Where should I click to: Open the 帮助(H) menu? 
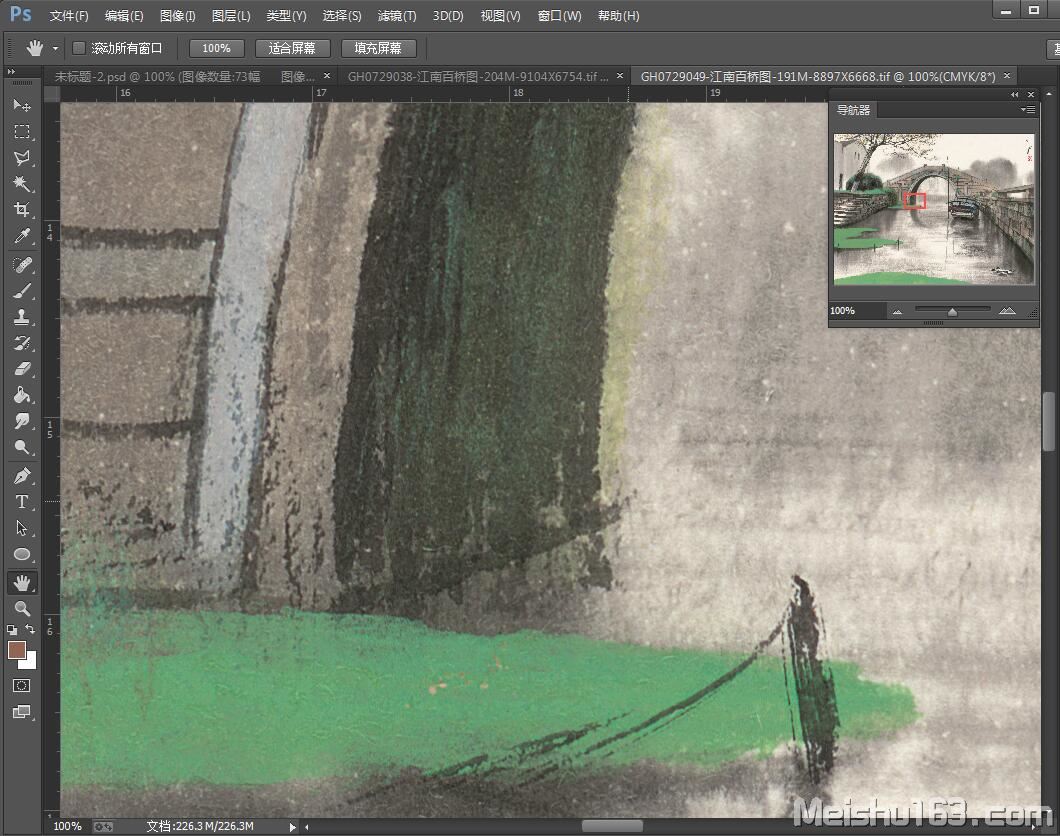[x=619, y=16]
